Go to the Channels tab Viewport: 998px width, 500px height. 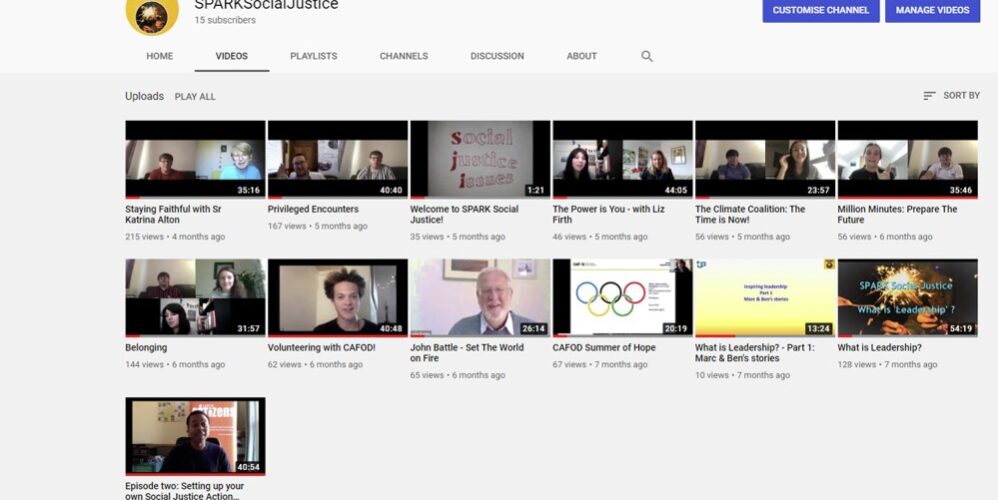pos(404,56)
